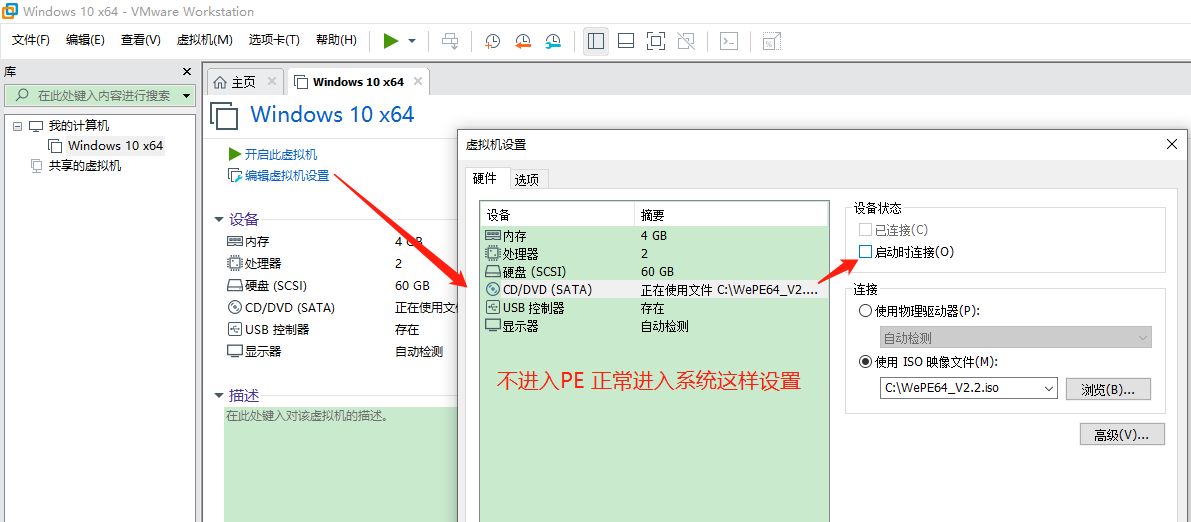Select Windows 10 x64 in library tree
The width and height of the screenshot is (1191, 522).
[115, 145]
